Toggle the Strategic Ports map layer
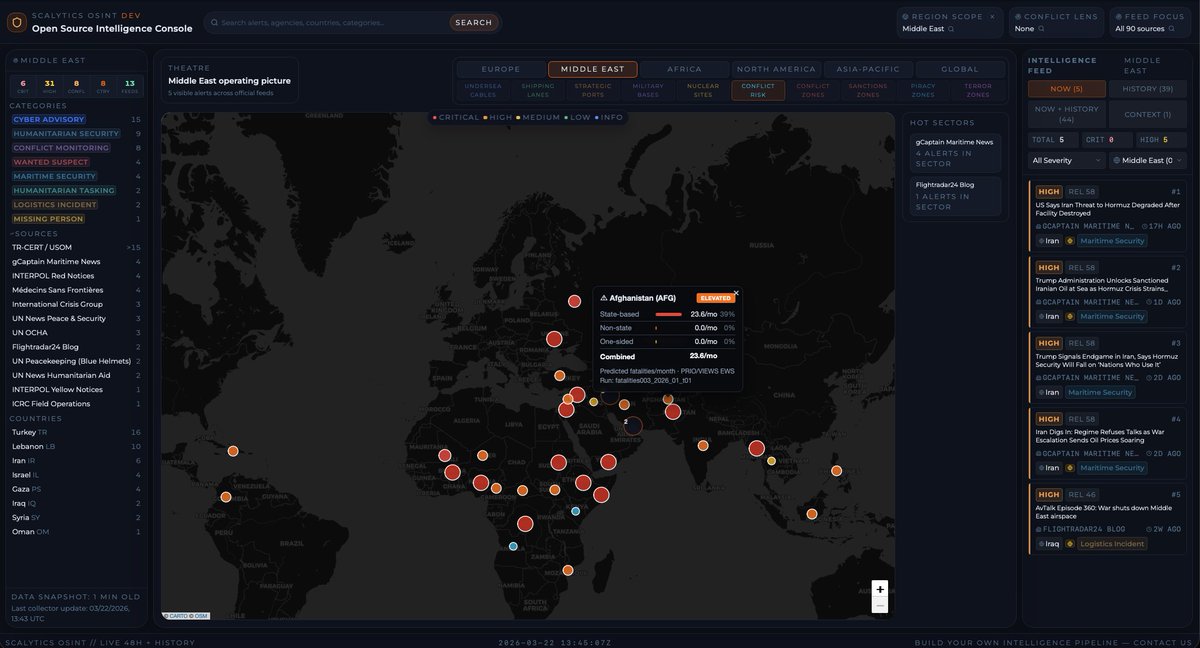Screen dimensions: 1200x648 point(592,90)
